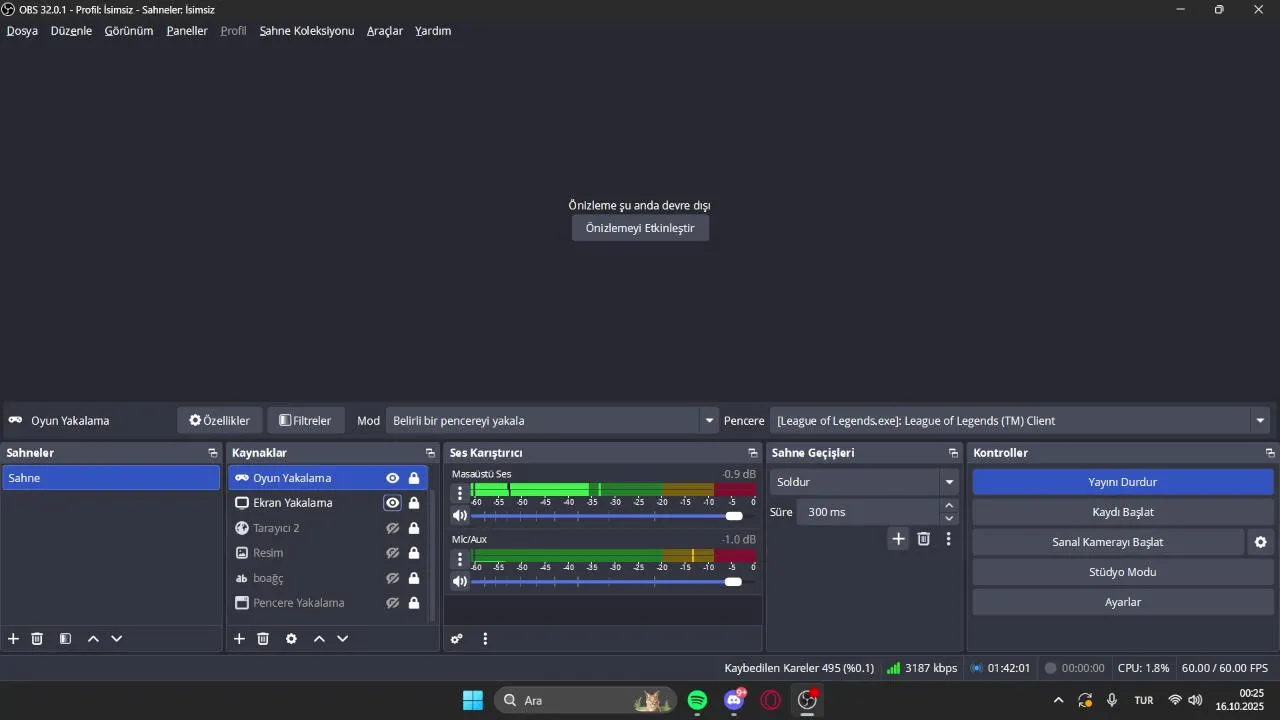Remove selected scene using trash icon in Sahneler

coord(37,639)
